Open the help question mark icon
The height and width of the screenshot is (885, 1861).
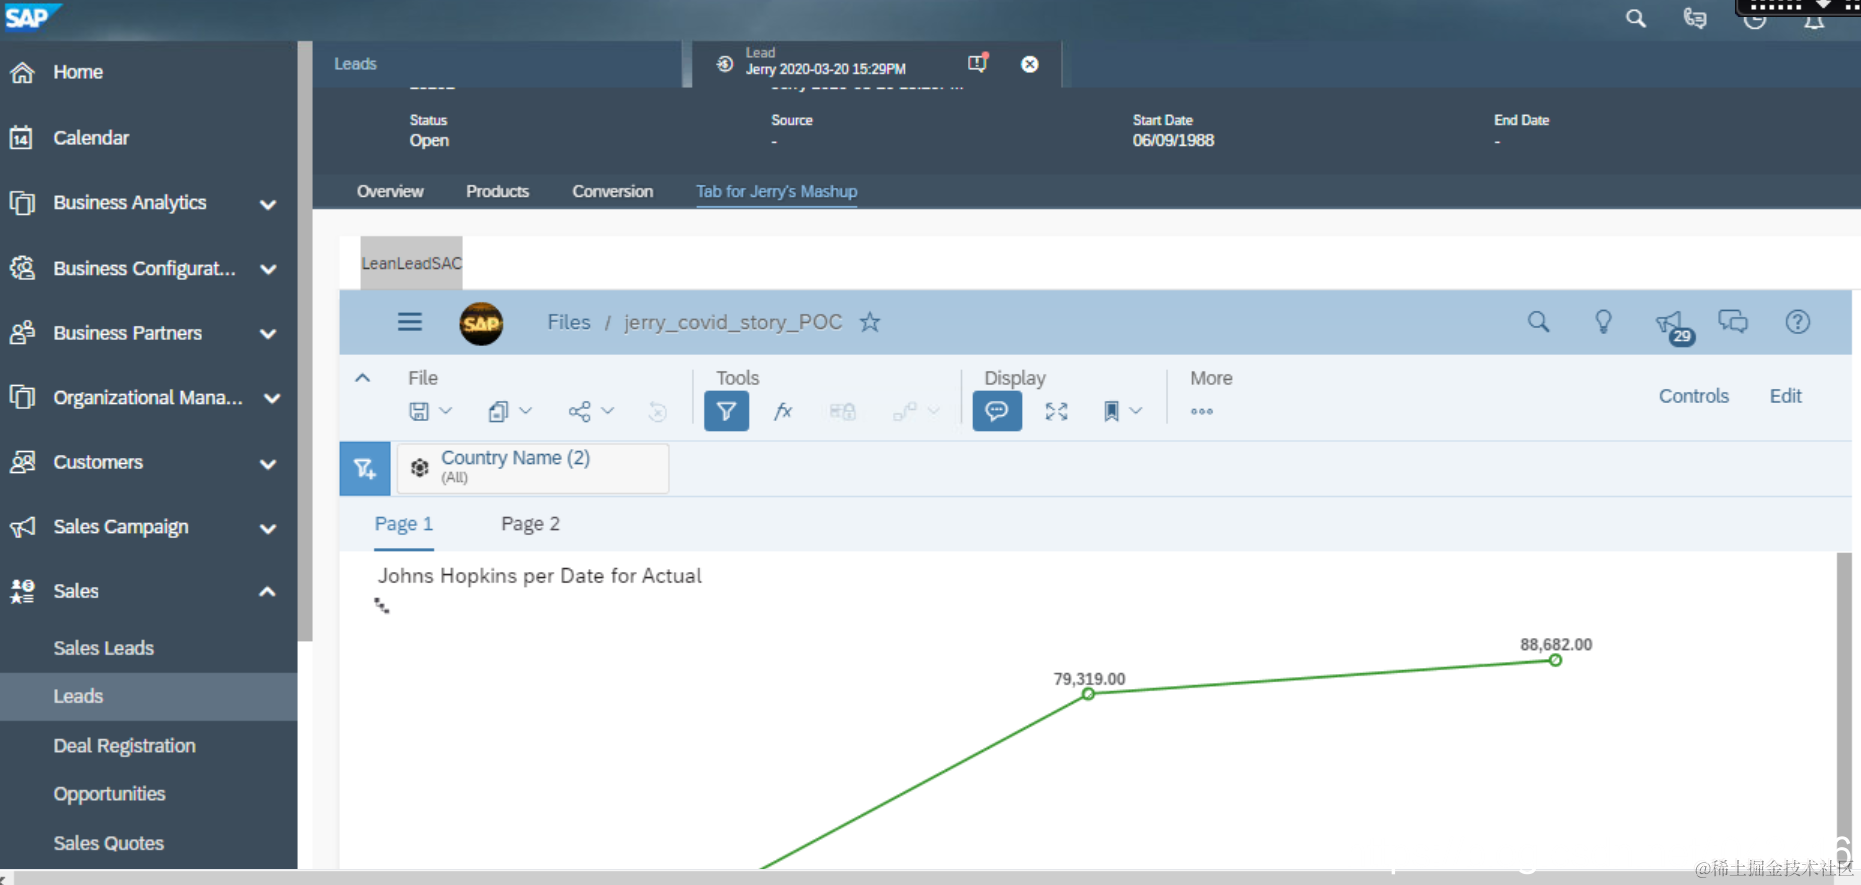[1797, 322]
